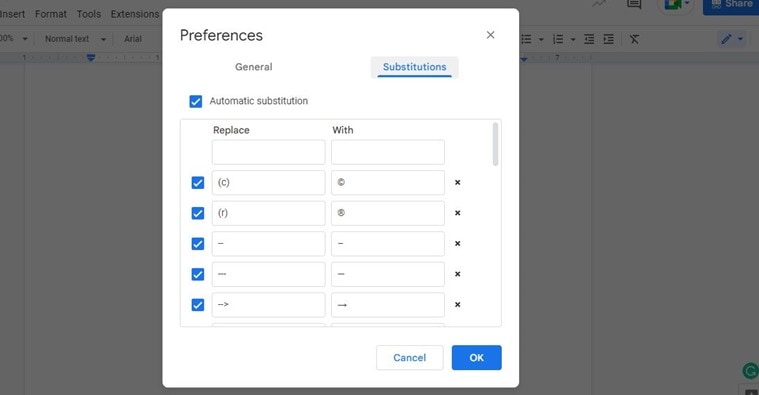This screenshot has width=759, height=395.
Task: Edit the (c) Replace field
Action: 268,182
